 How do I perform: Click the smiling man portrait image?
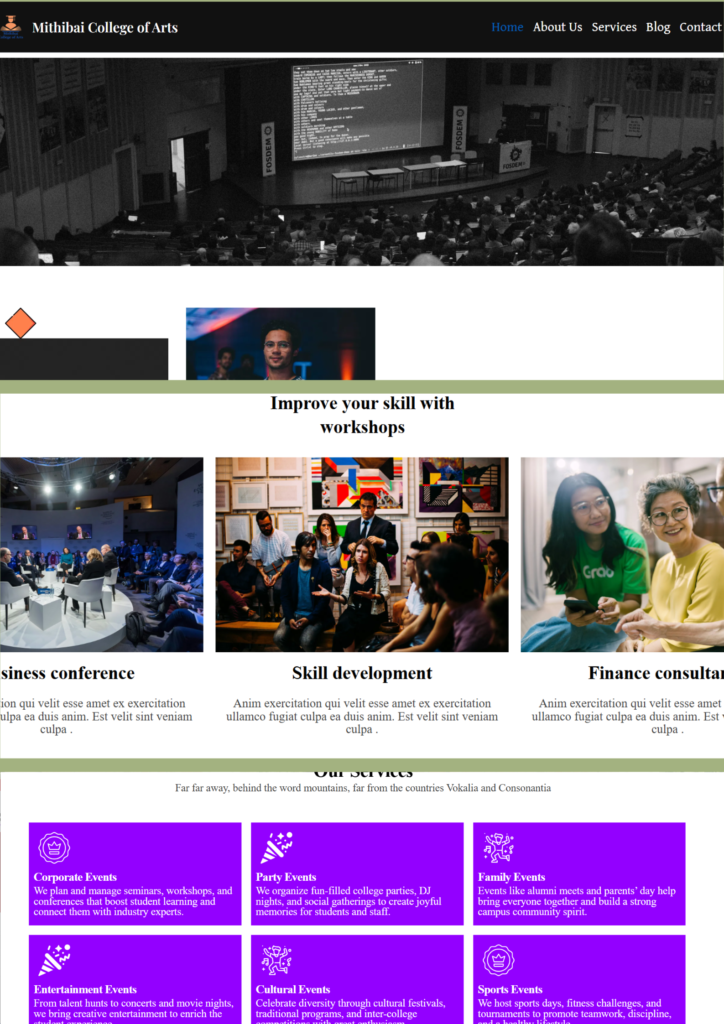281,344
